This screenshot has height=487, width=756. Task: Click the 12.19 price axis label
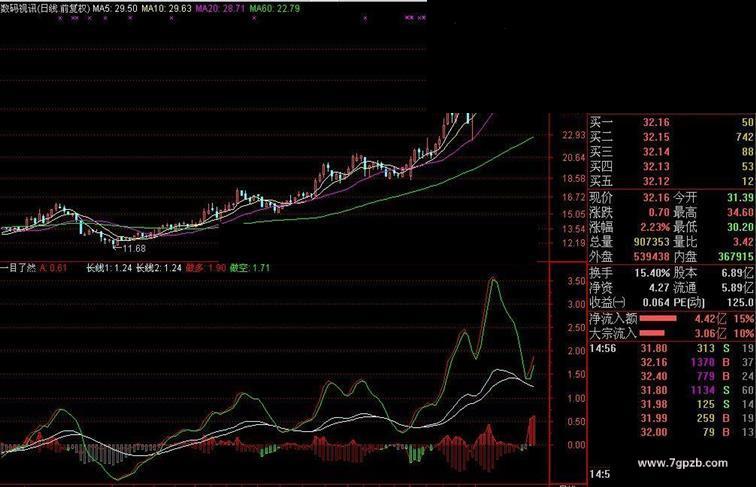point(573,243)
